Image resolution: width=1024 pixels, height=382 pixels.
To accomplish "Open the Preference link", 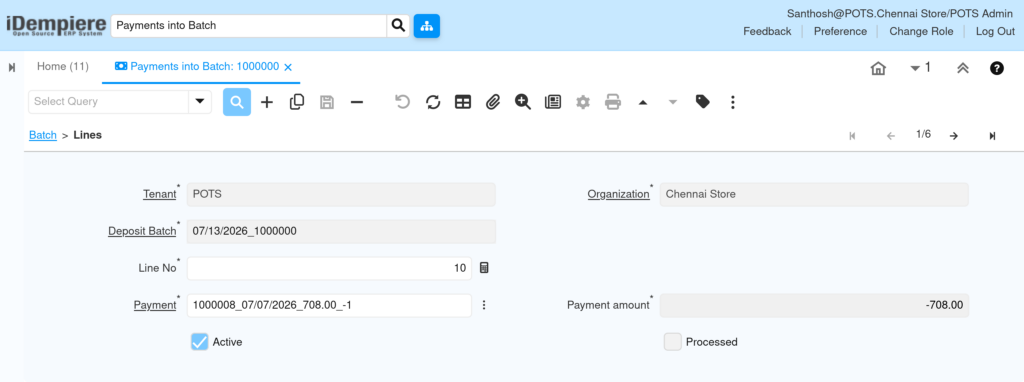I will click(x=840, y=31).
